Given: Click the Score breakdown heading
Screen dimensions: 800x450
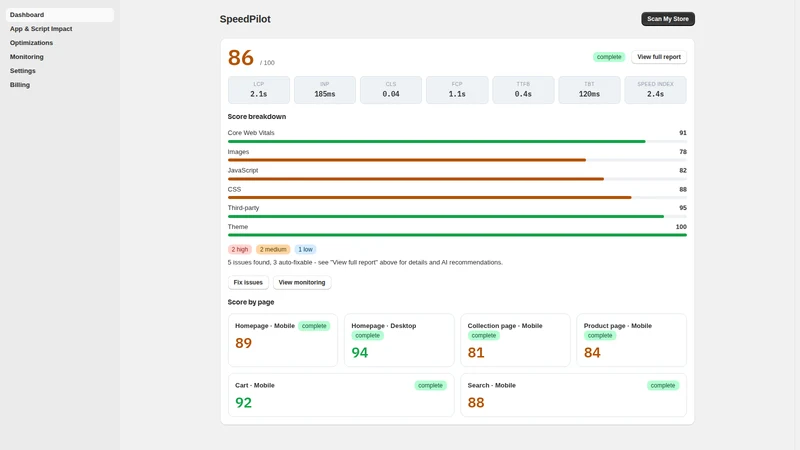Looking at the screenshot, I should [257, 116].
